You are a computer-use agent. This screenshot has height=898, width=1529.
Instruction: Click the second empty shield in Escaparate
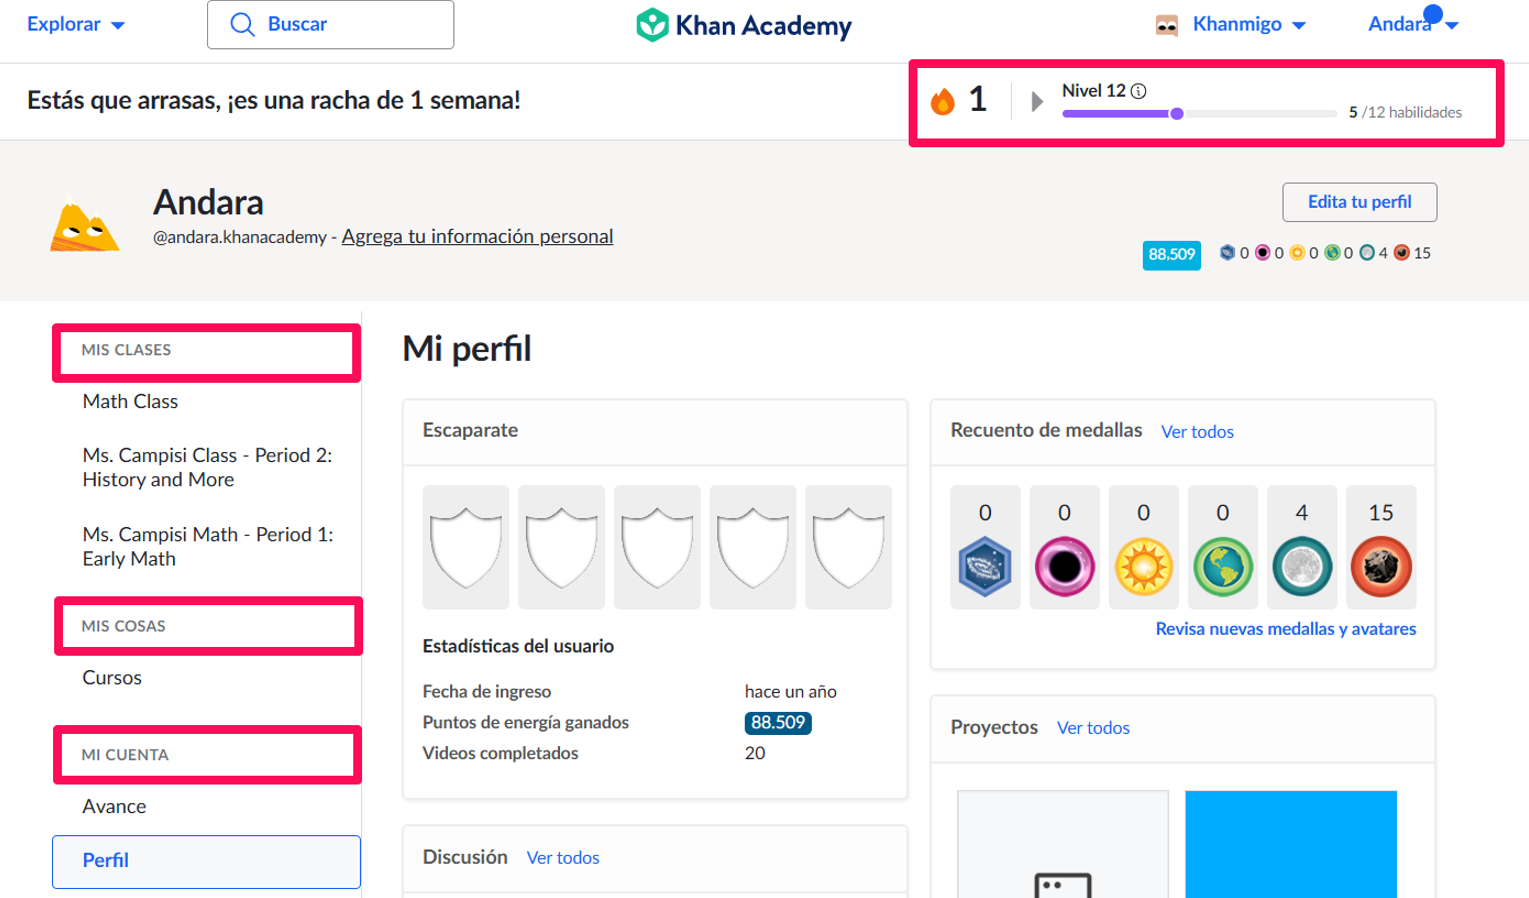[x=561, y=547]
